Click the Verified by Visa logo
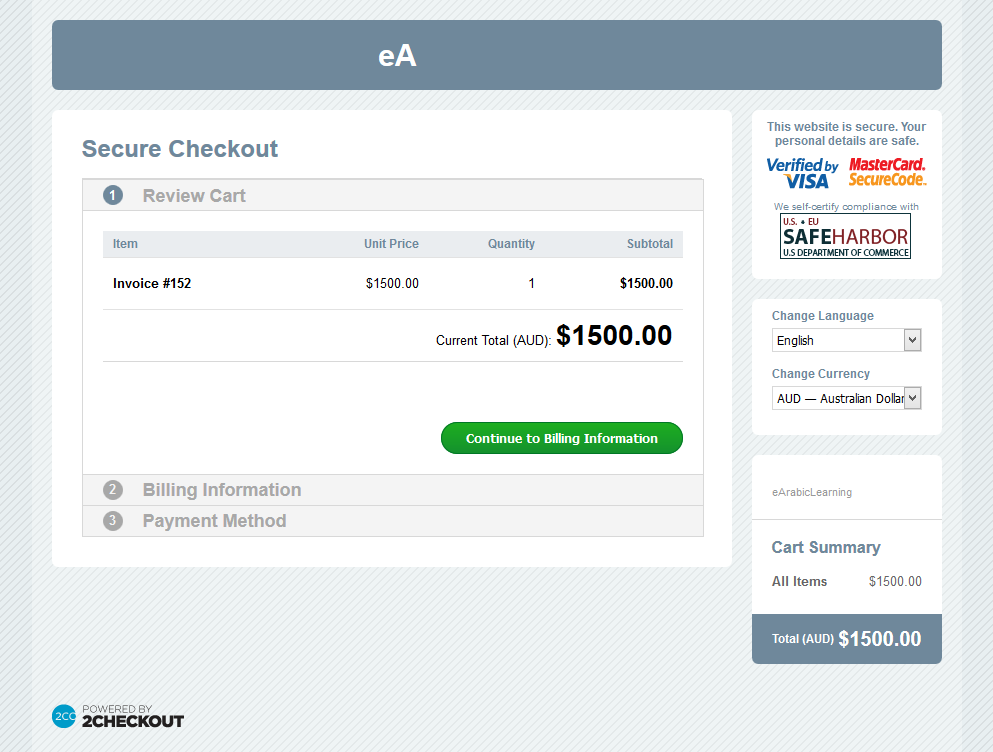The height and width of the screenshot is (752, 993). point(801,172)
